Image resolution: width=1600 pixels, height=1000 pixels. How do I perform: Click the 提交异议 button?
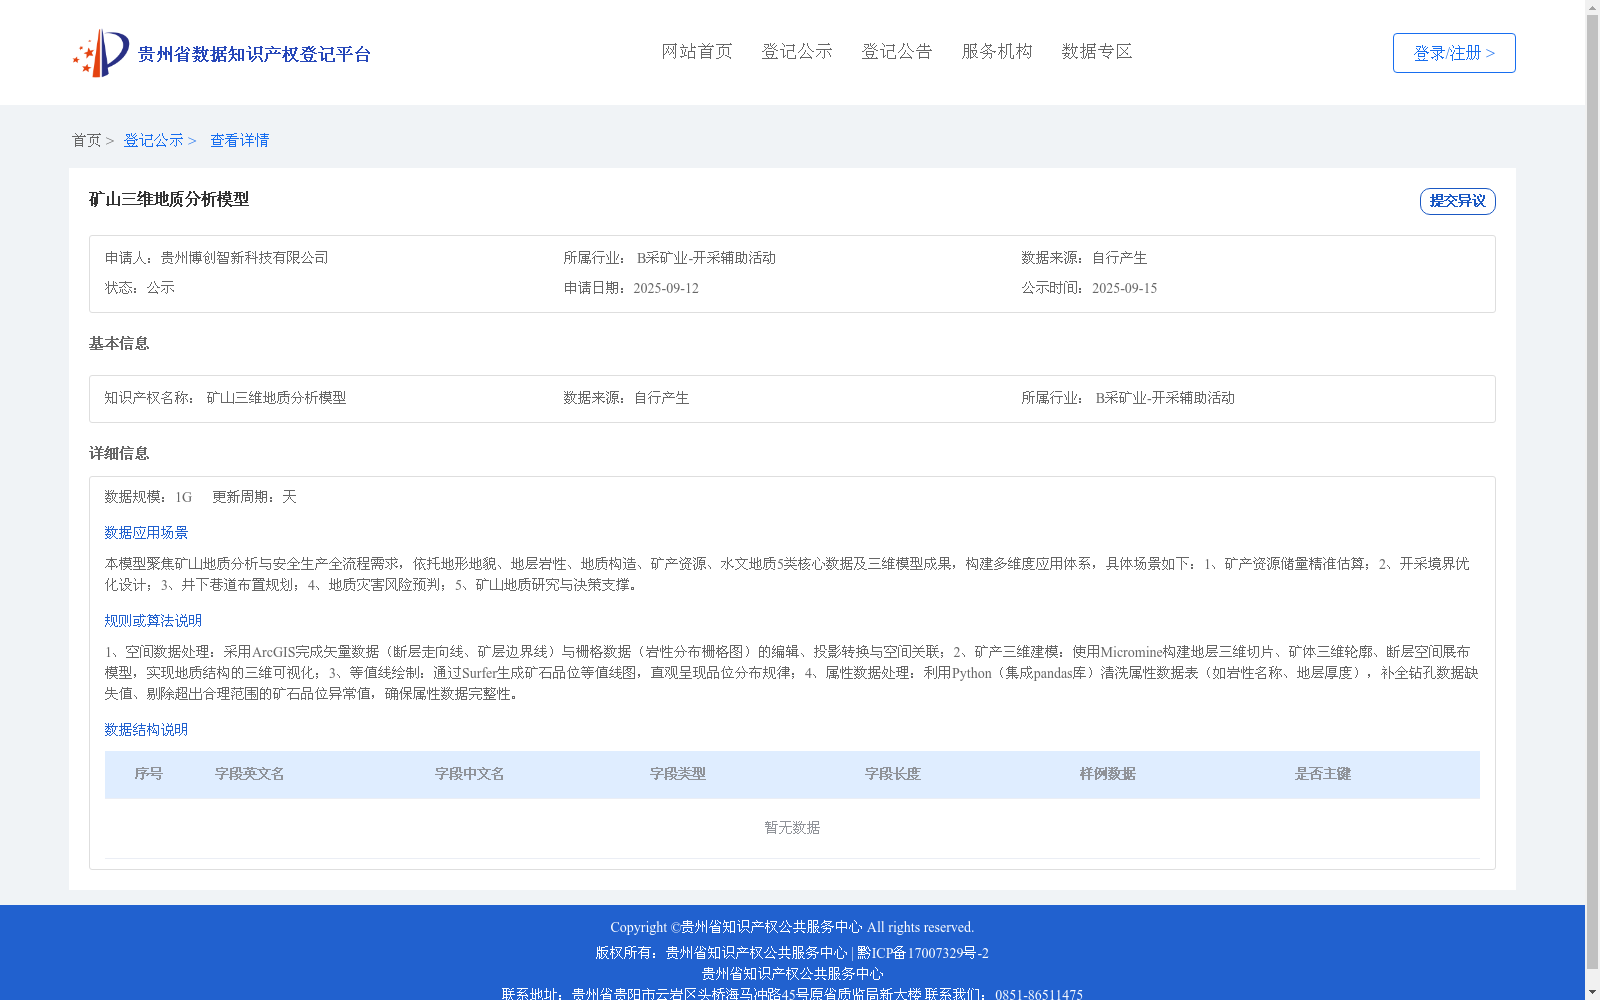1458,201
